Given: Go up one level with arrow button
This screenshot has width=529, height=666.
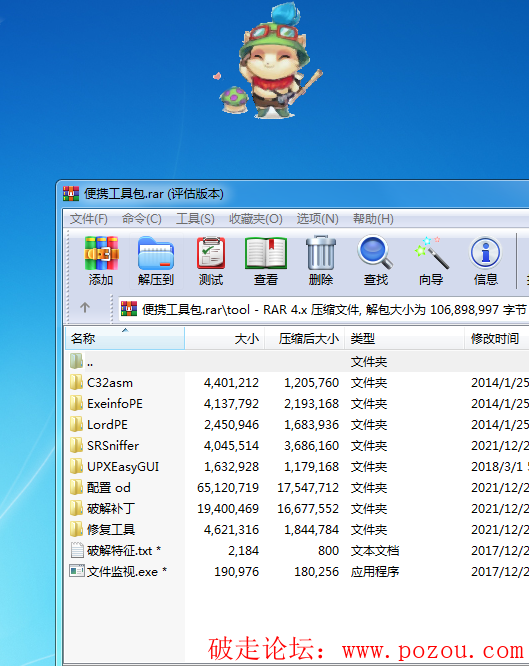Looking at the screenshot, I should [x=85, y=308].
